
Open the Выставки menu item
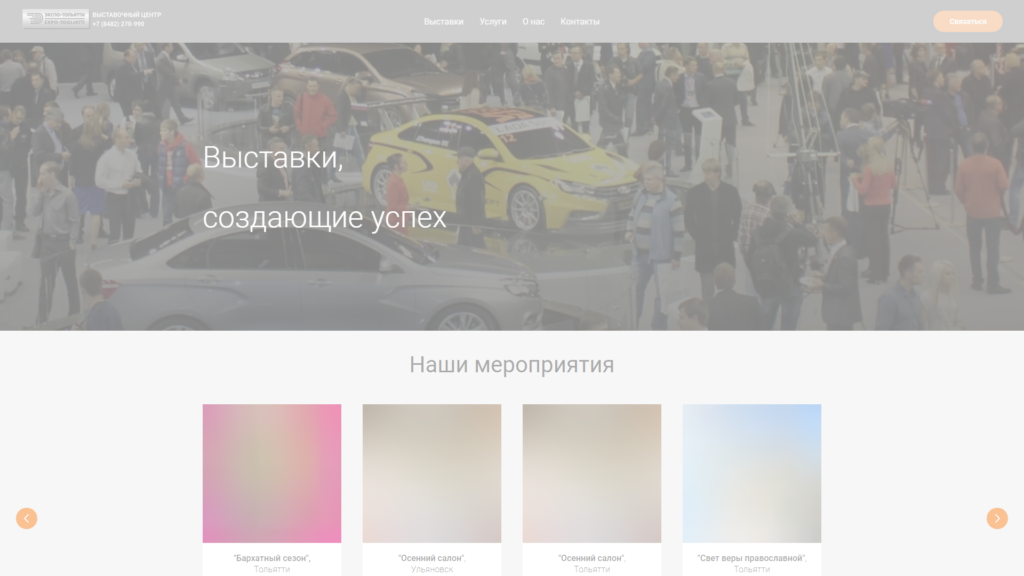[443, 22]
